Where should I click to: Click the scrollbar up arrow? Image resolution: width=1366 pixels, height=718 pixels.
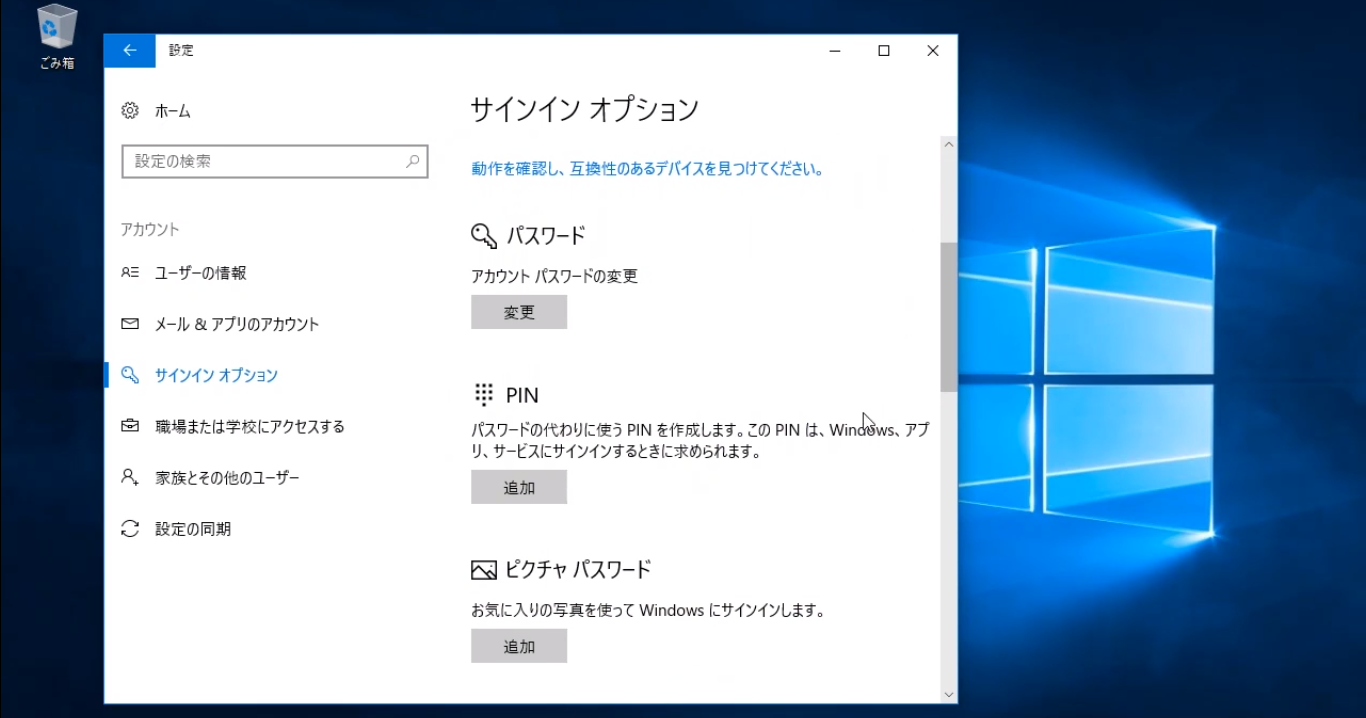point(949,145)
